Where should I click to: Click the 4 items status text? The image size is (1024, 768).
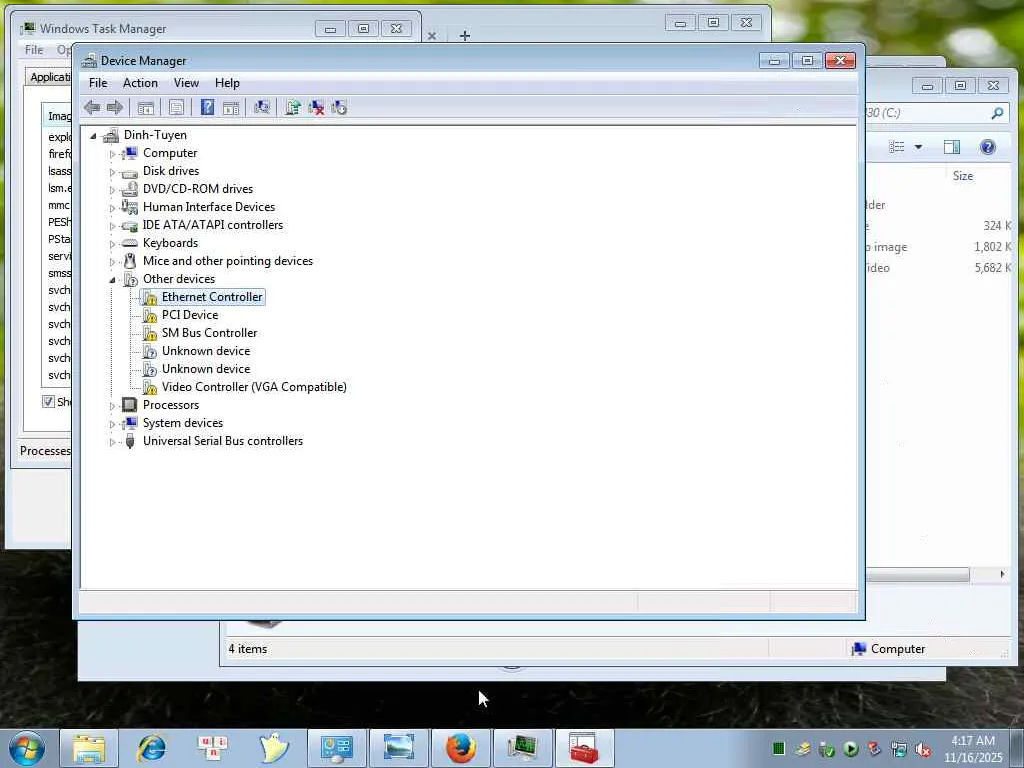pyautogui.click(x=248, y=649)
